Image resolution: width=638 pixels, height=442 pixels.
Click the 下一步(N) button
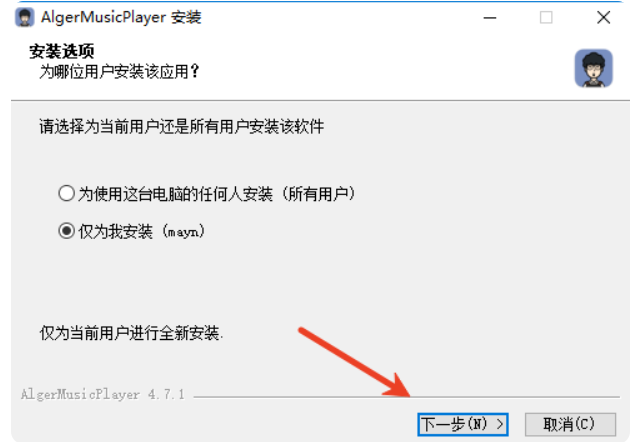coord(463,424)
